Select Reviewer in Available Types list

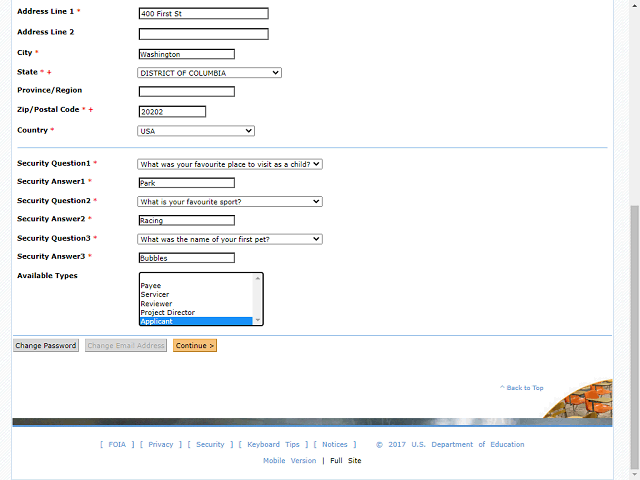click(196, 304)
